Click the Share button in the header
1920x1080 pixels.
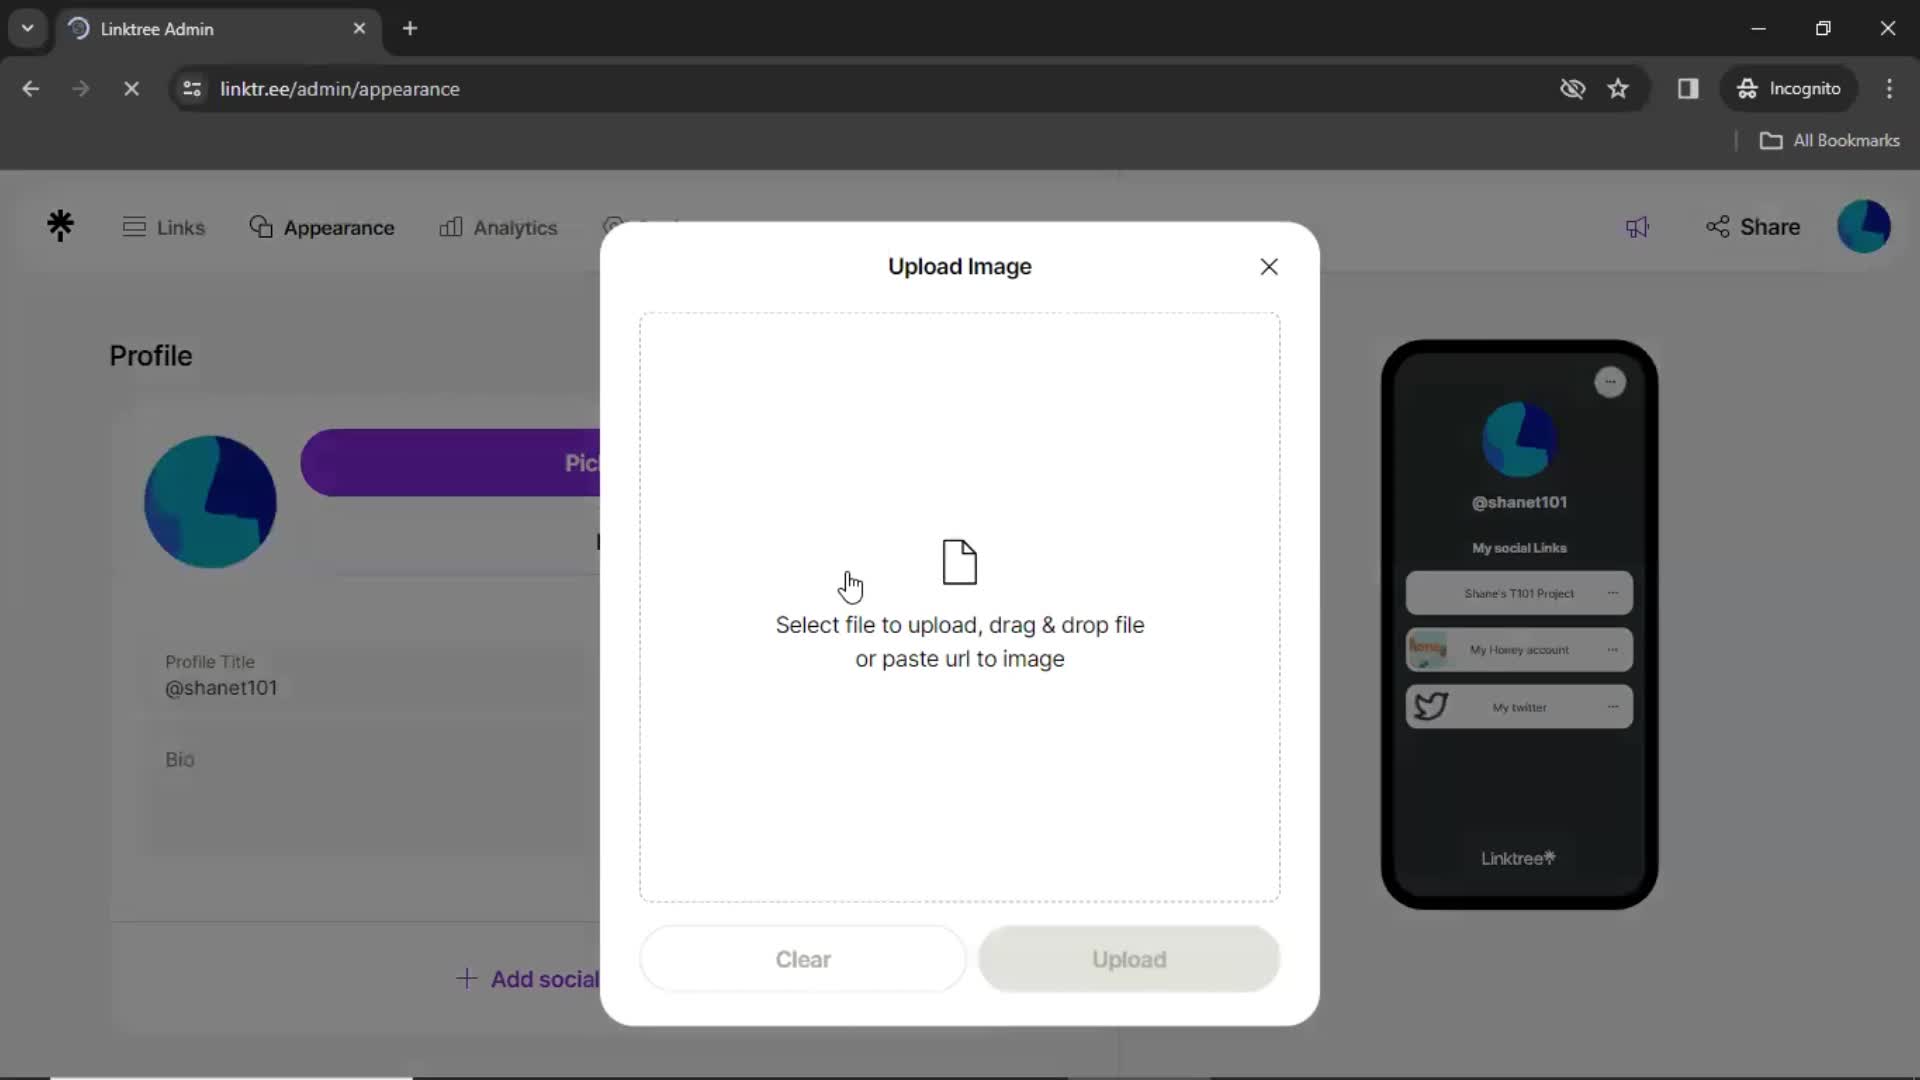[1753, 227]
